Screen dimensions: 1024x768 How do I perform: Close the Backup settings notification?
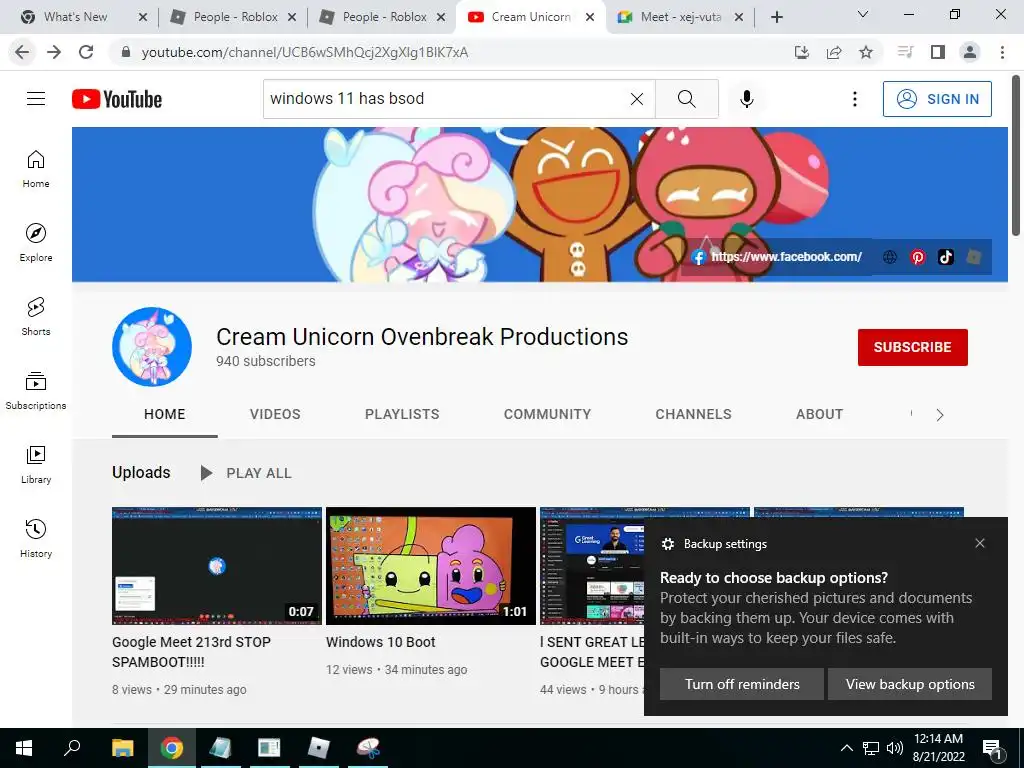980,543
